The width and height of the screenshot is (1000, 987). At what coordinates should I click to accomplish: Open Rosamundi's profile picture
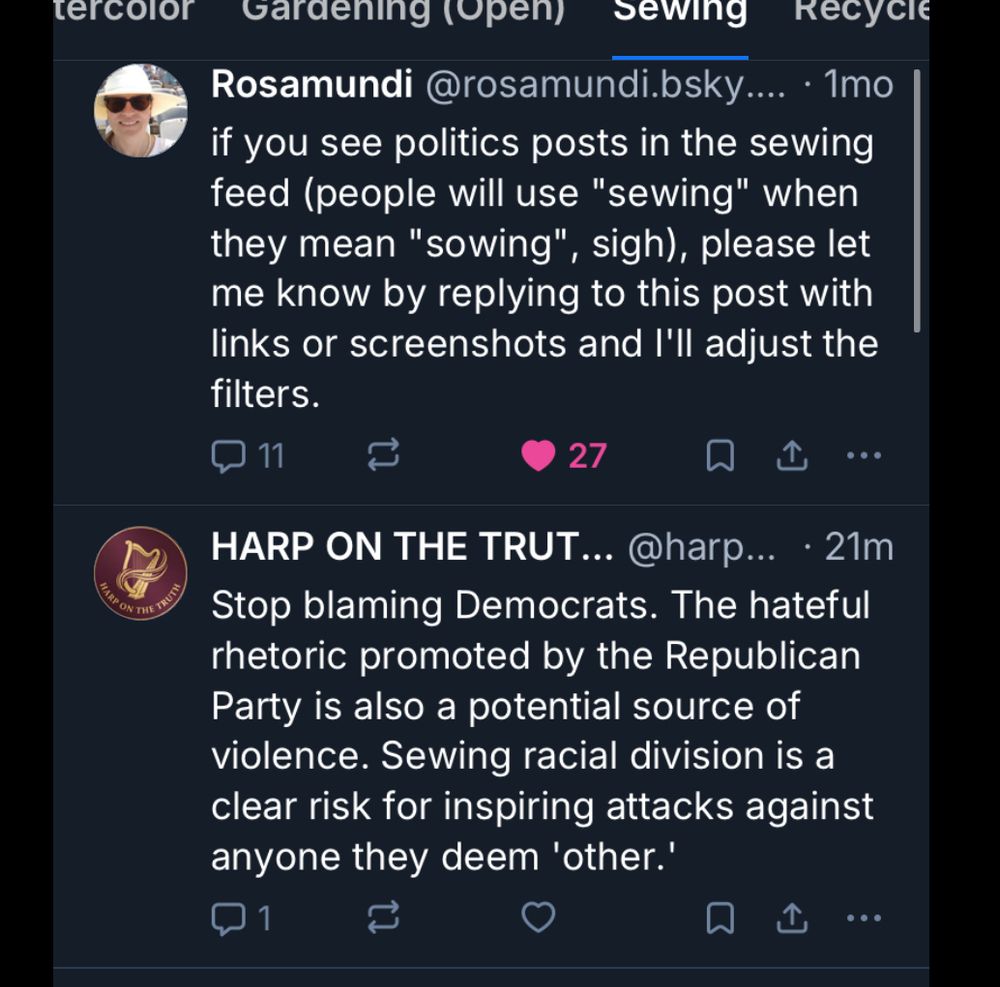(141, 111)
